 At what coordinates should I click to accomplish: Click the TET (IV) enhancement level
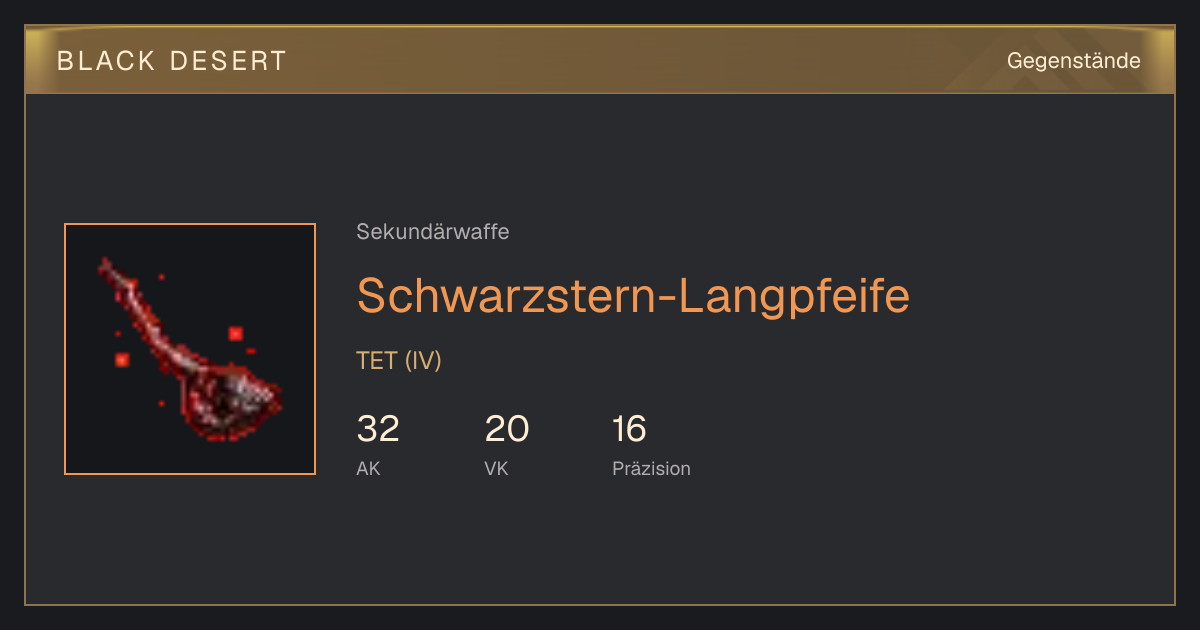pos(399,361)
